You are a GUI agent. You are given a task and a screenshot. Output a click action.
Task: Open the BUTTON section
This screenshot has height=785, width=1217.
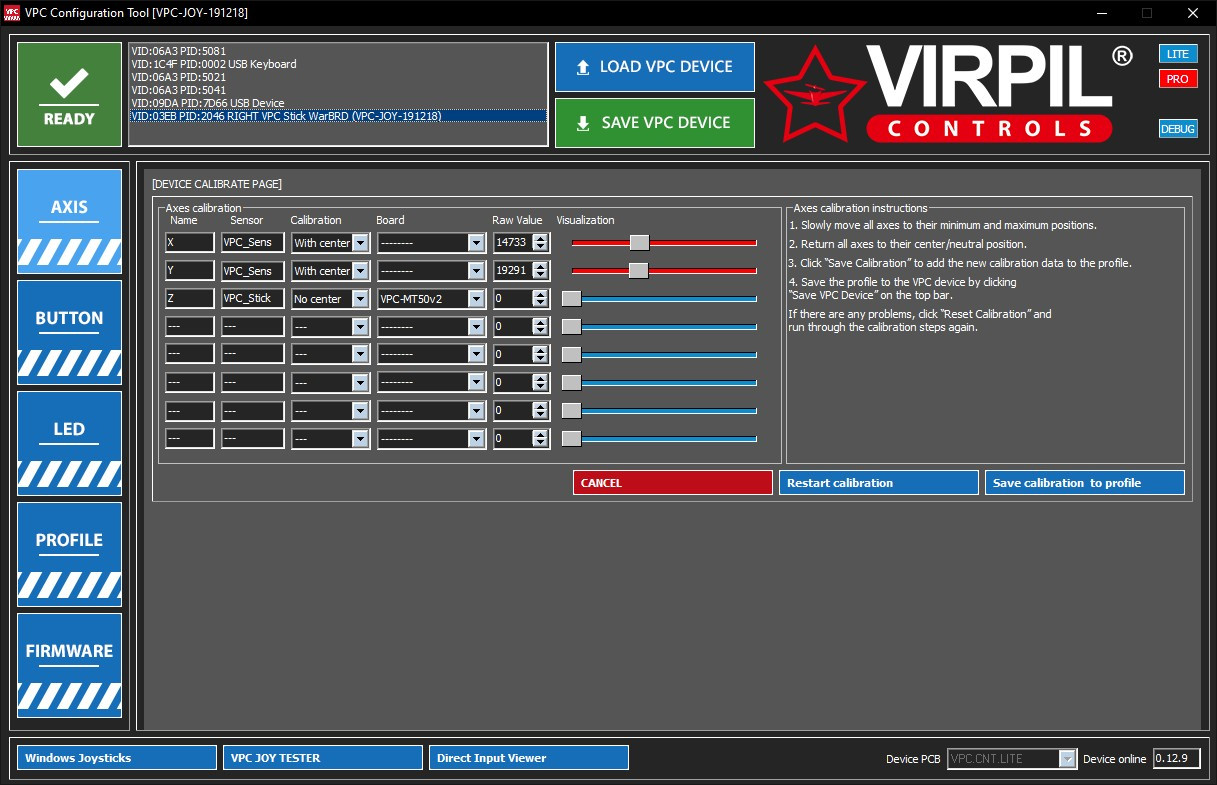tap(70, 331)
